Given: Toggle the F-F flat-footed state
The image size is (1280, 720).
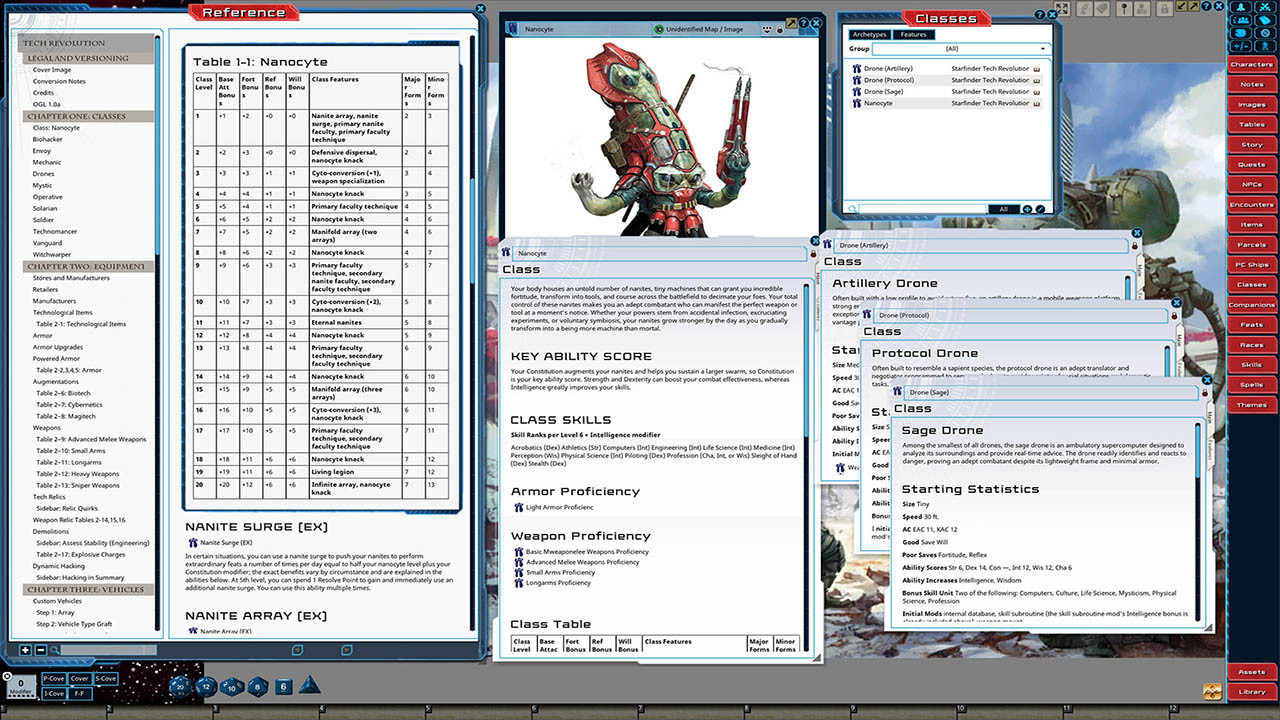Looking at the screenshot, I should (78, 693).
